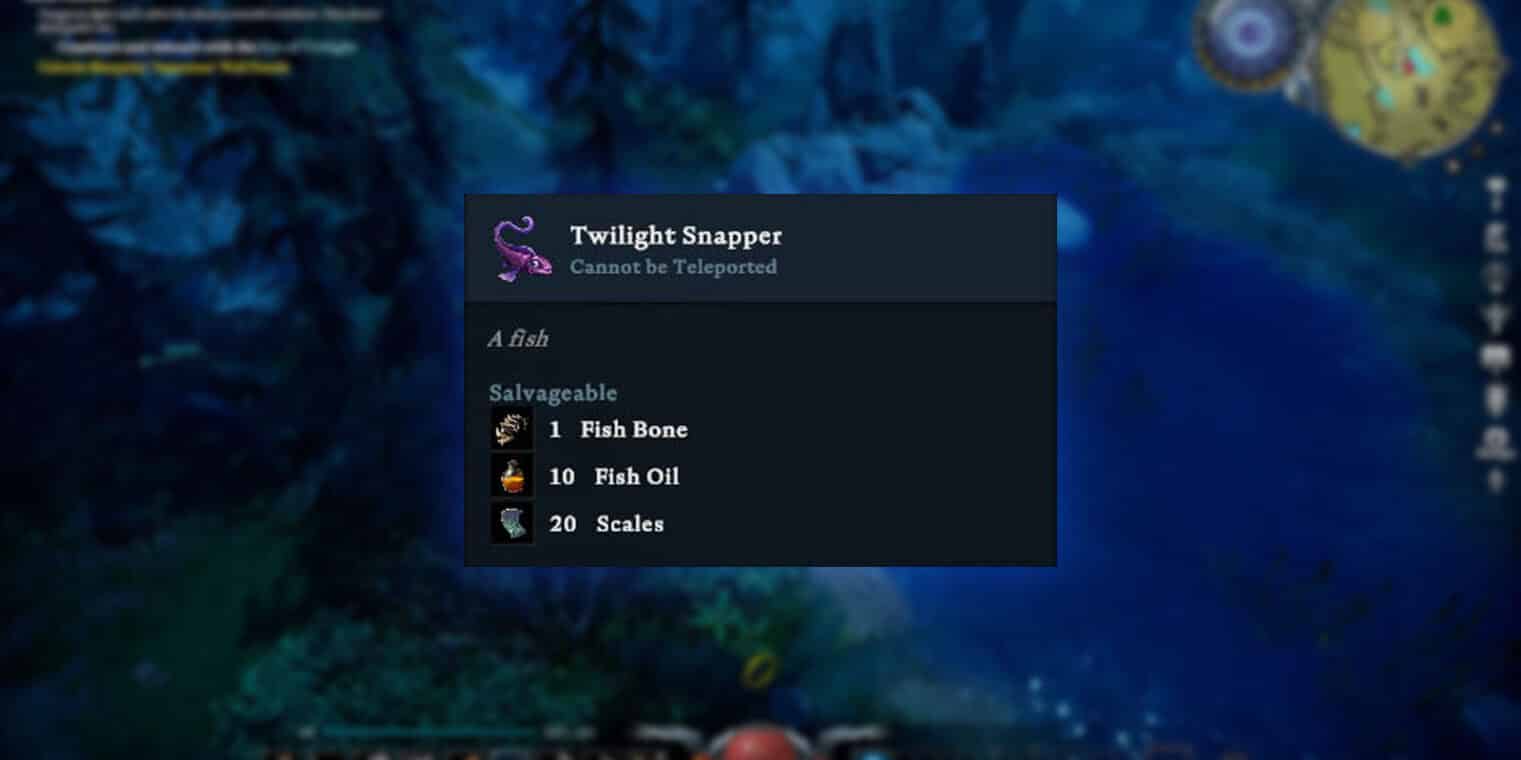This screenshot has height=760, width=1521.
Task: Click the yellow quest tracker text
Action: point(164,67)
